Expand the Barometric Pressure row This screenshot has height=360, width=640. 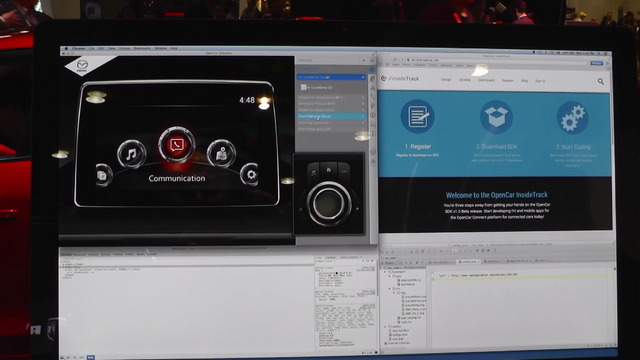click(x=331, y=104)
